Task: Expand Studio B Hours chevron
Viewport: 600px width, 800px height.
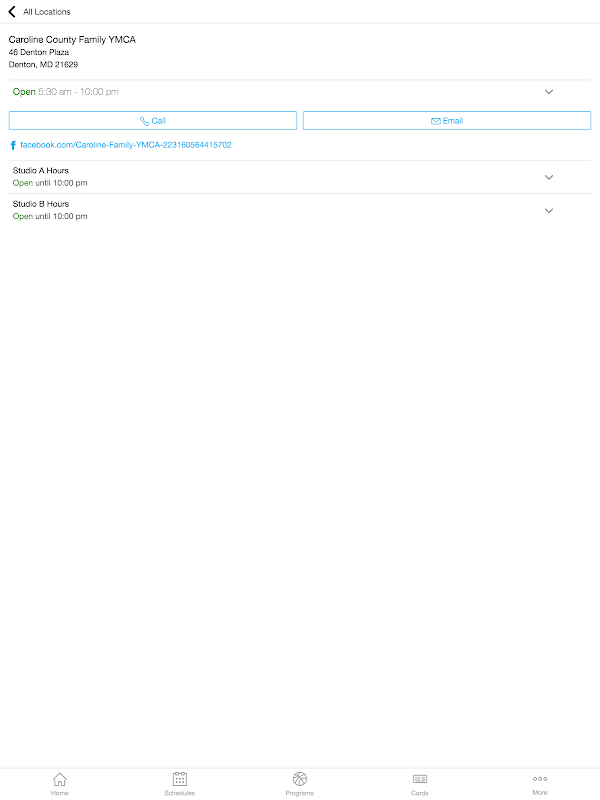Action: (x=549, y=211)
